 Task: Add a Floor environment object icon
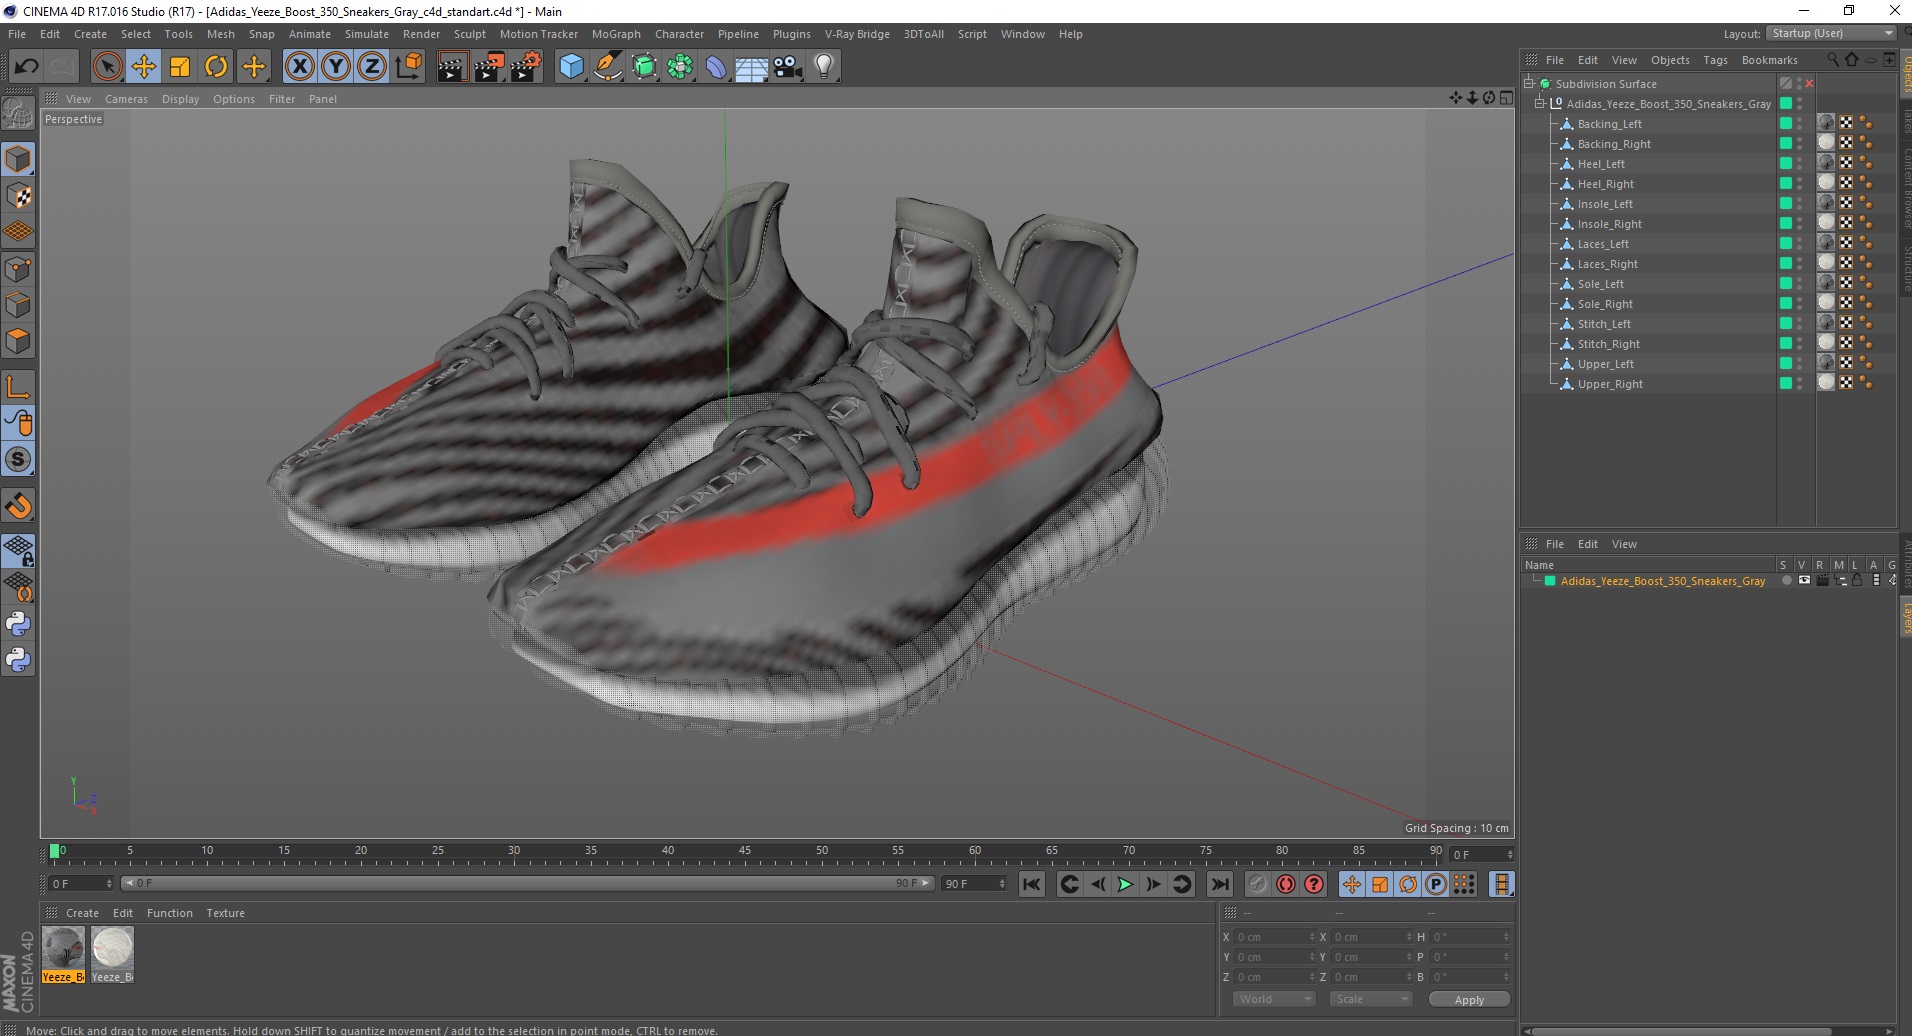(x=752, y=67)
